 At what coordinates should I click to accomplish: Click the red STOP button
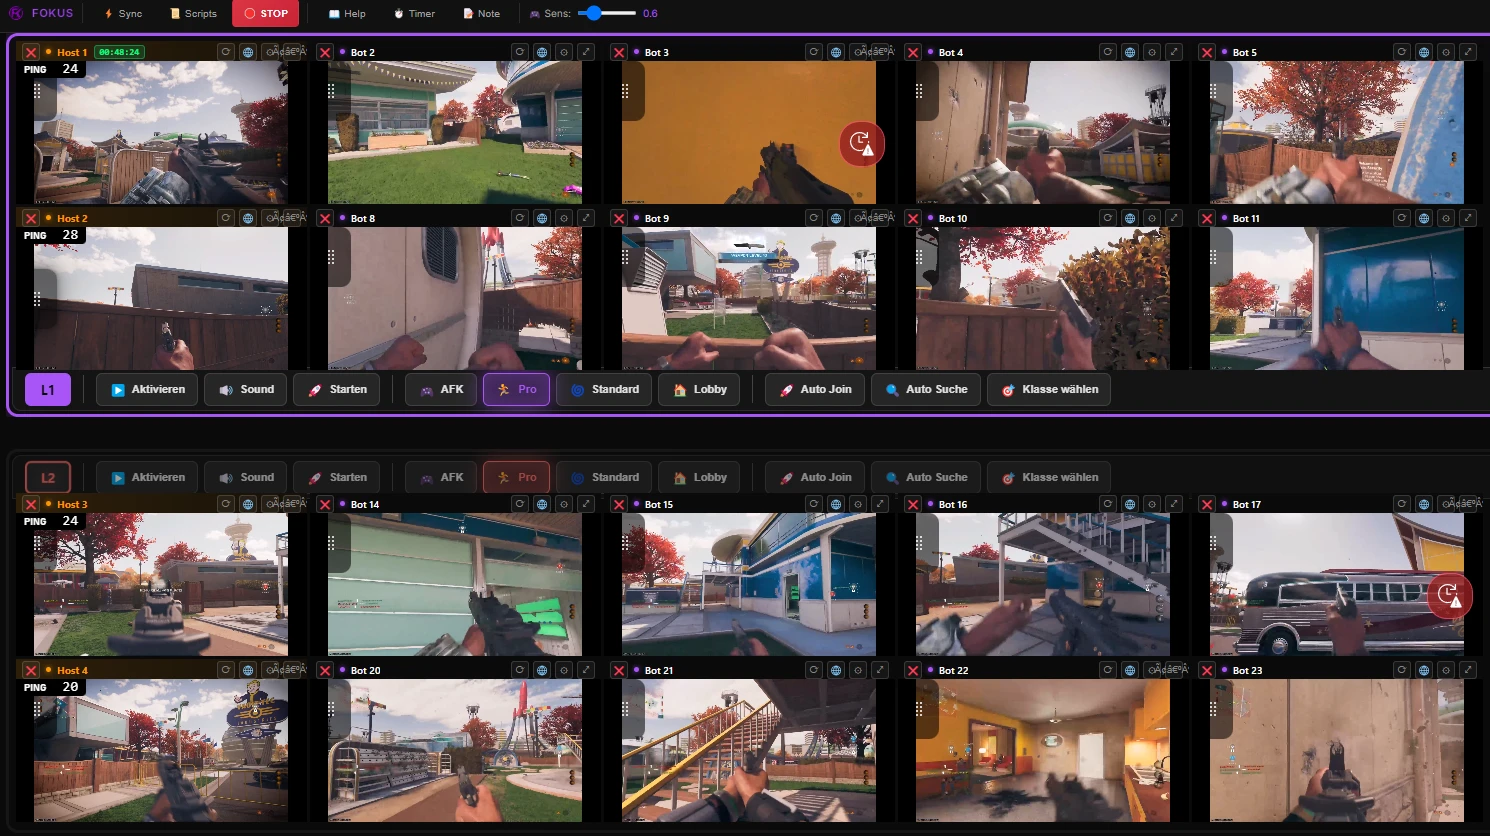(265, 14)
